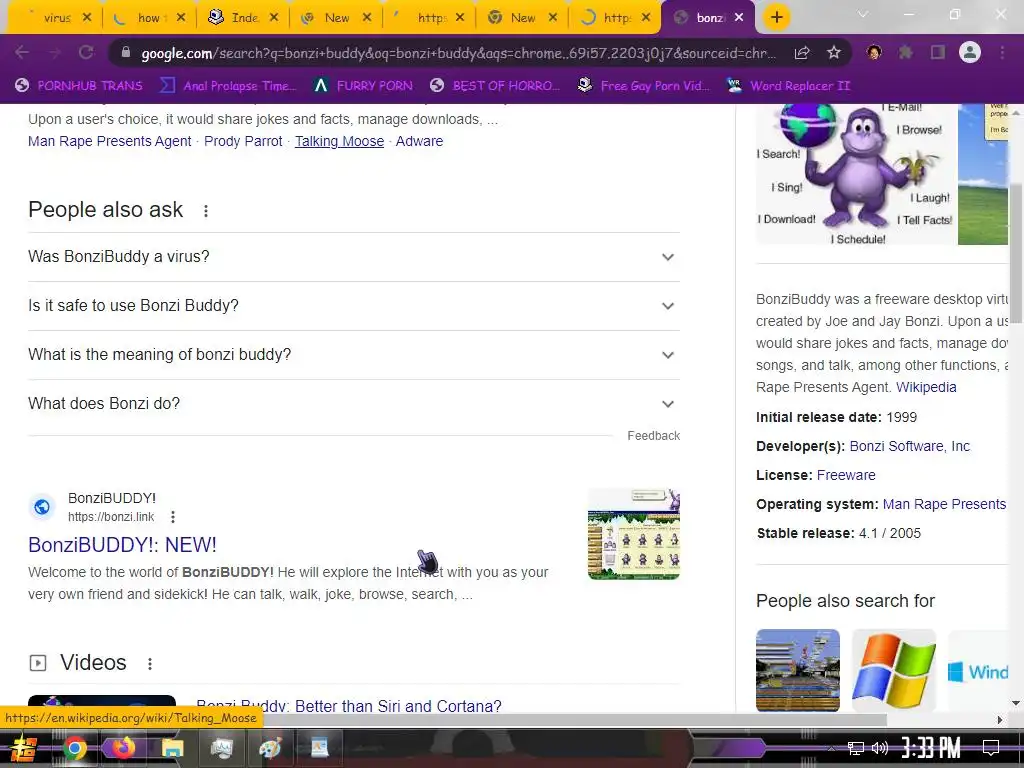Click the horizontal scrollbar right arrow
1024x768 pixels.
click(x=999, y=720)
